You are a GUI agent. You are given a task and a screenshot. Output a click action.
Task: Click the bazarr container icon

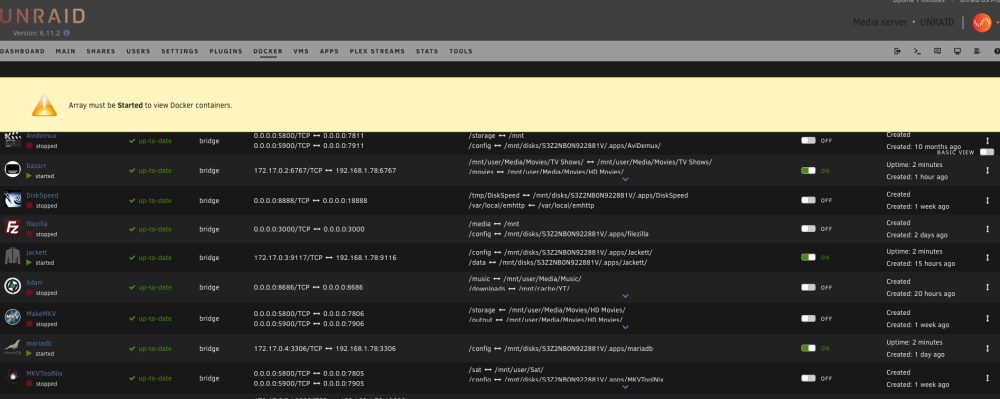click(x=13, y=170)
